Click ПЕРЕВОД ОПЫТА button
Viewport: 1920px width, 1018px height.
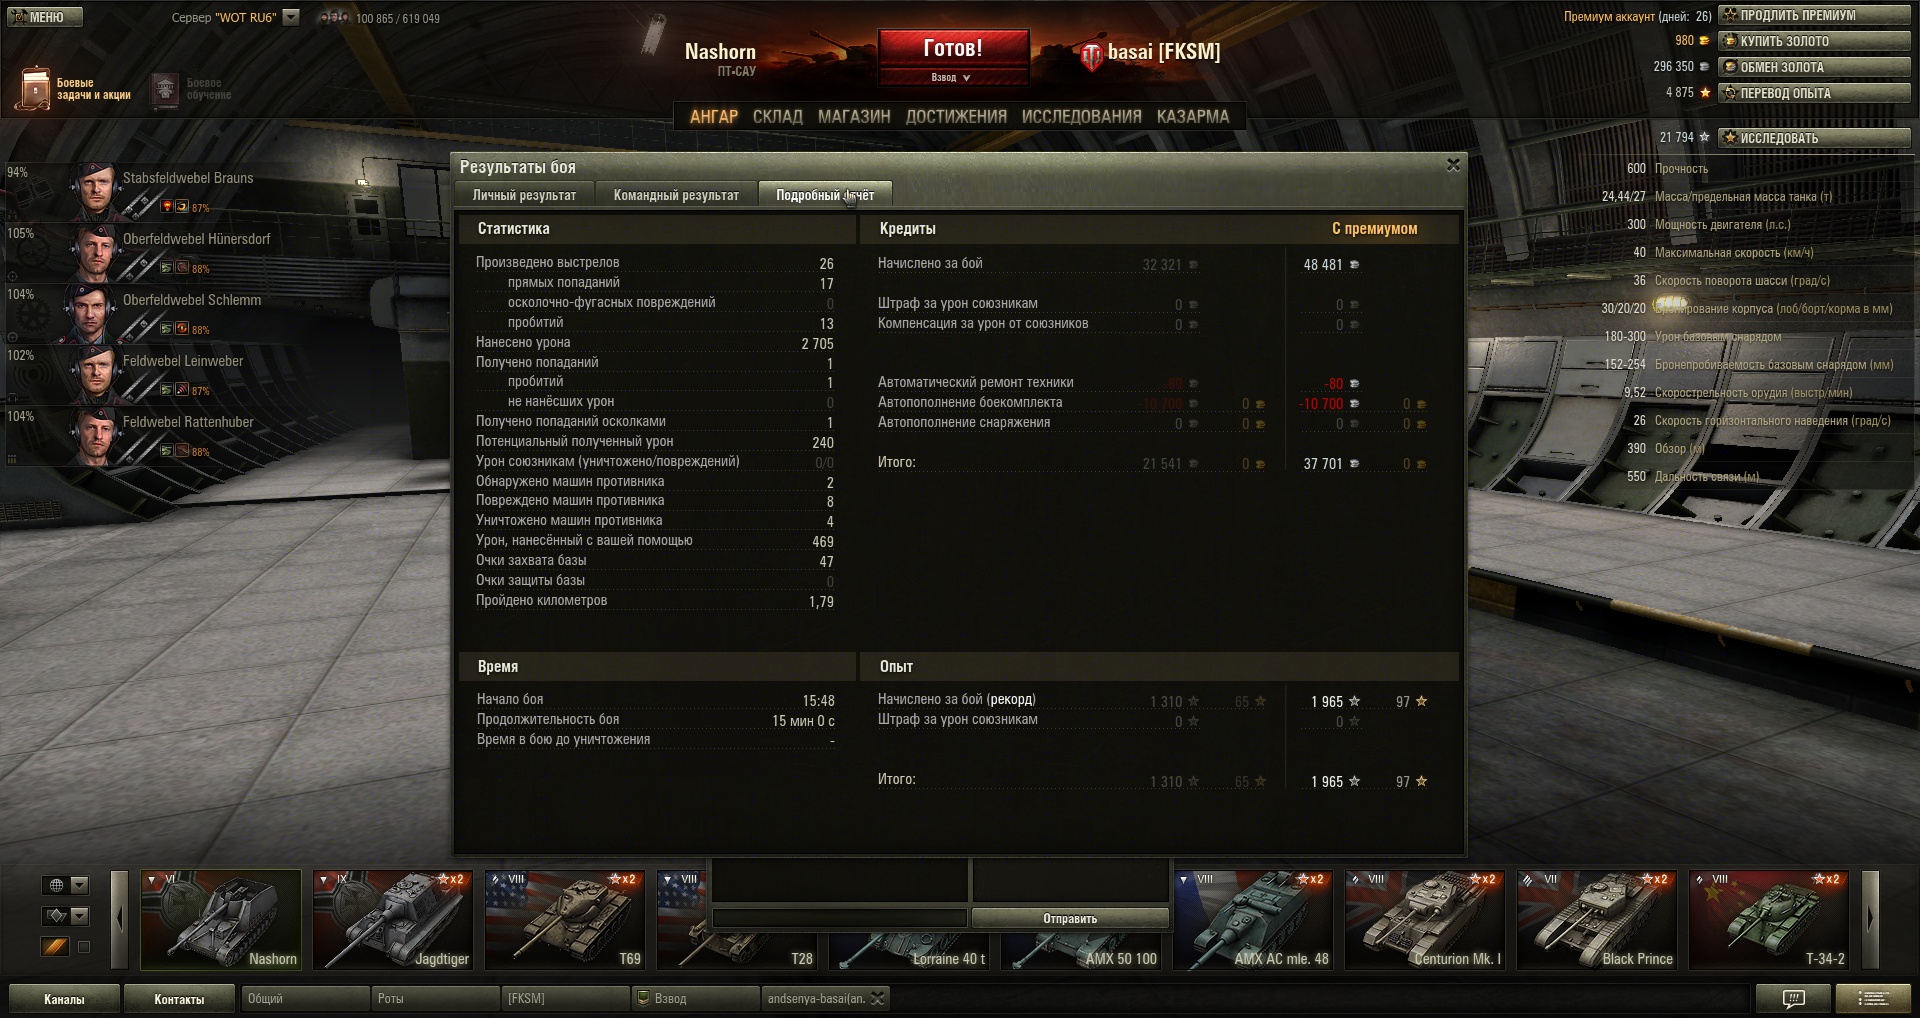coord(1815,93)
